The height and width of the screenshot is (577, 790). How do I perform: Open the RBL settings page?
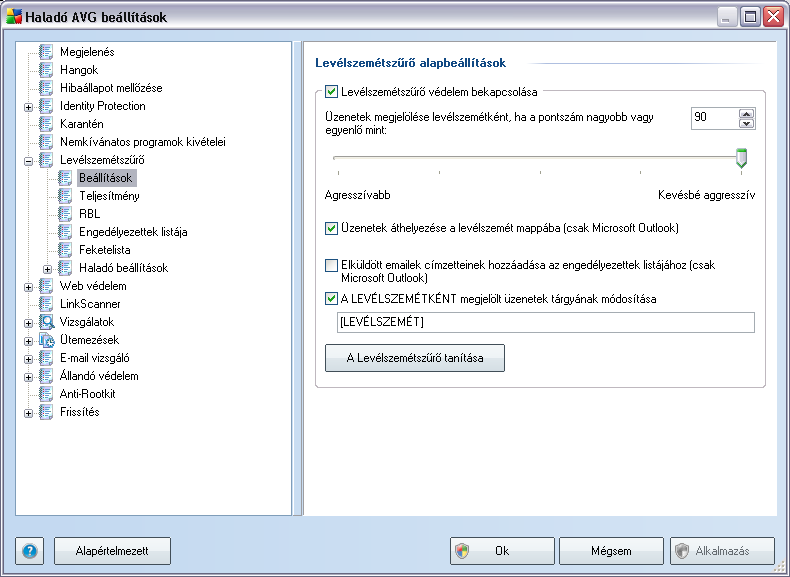point(90,214)
